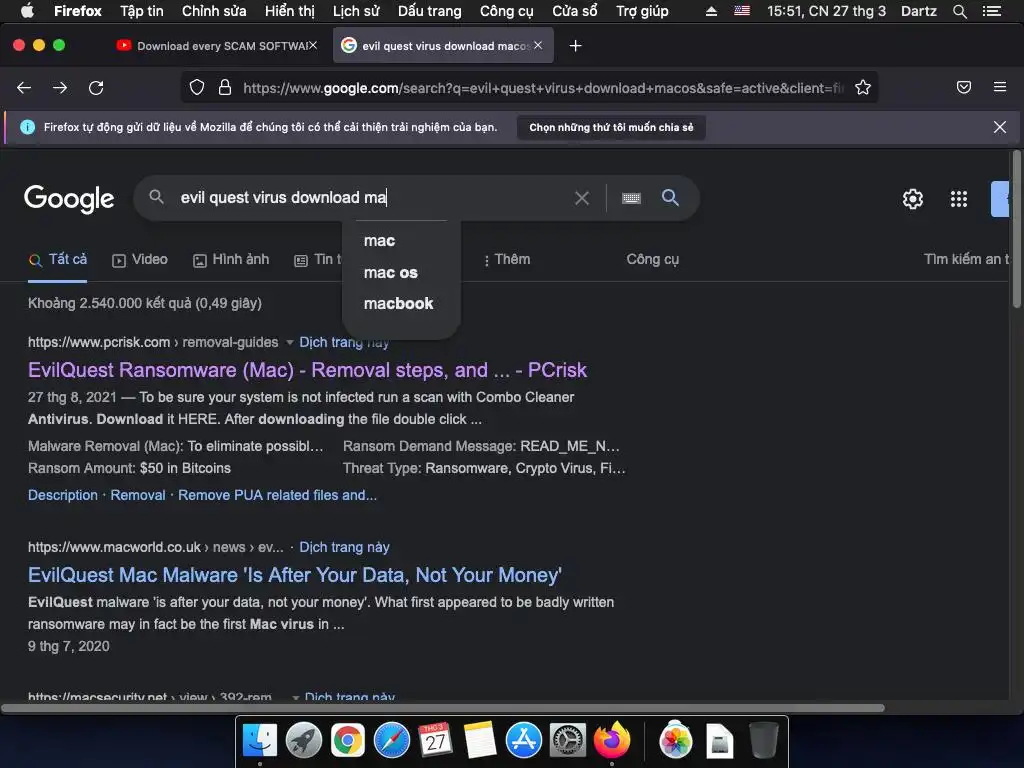Open the 'Công cụ' menu in menu bar
1024x768 pixels.
click(x=507, y=11)
